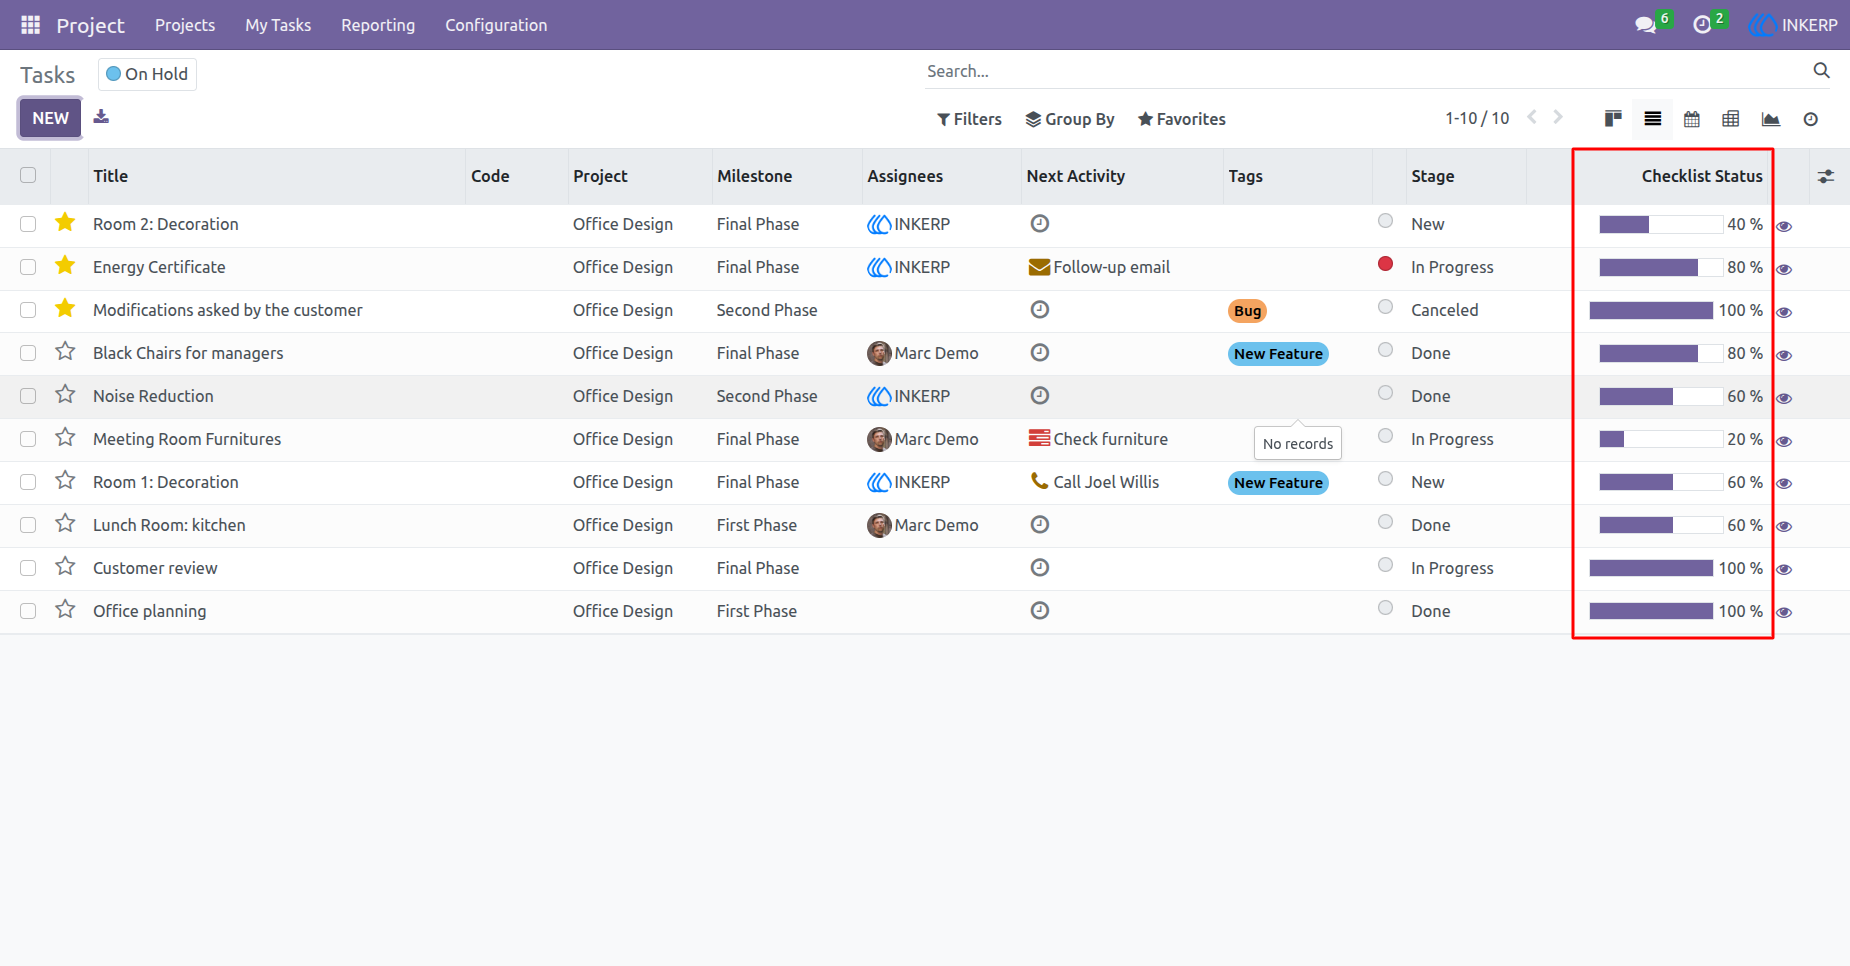Switch to Graph view
Viewport: 1850px width, 966px height.
point(1771,119)
